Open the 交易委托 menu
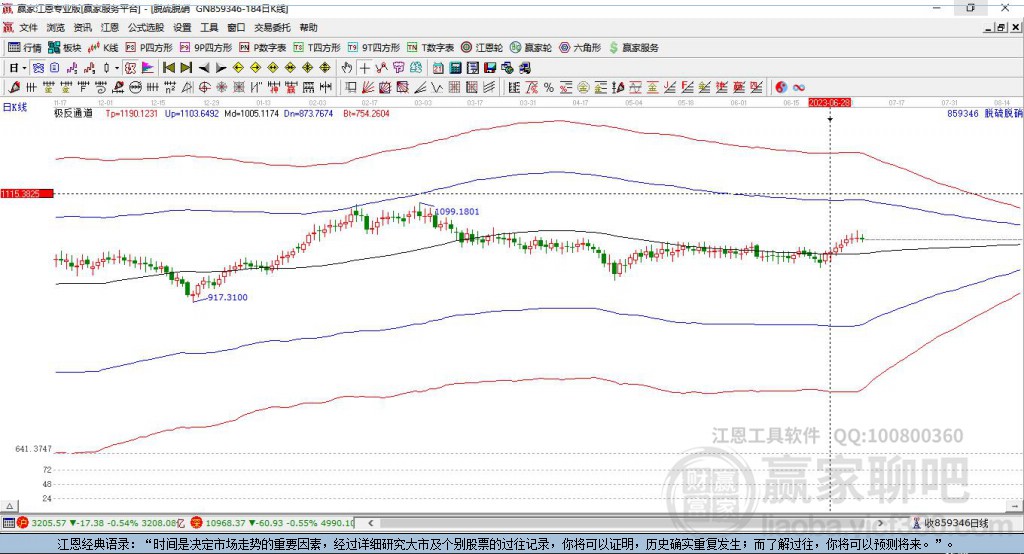Screen dimensions: 1024x554 [272, 27]
